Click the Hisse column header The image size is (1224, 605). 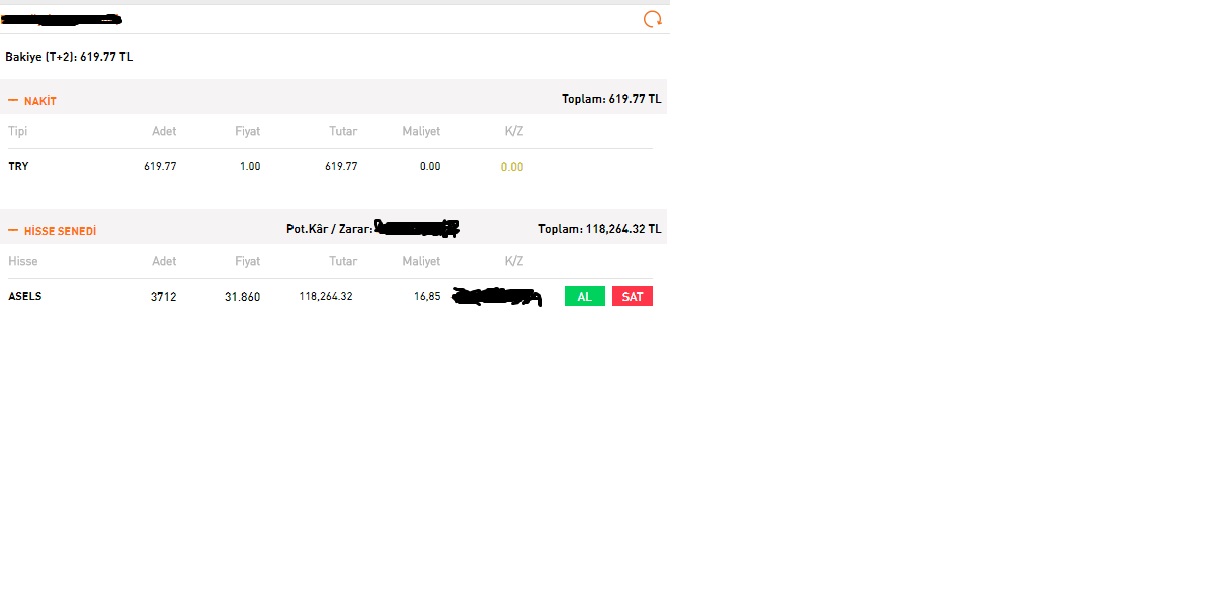23,261
